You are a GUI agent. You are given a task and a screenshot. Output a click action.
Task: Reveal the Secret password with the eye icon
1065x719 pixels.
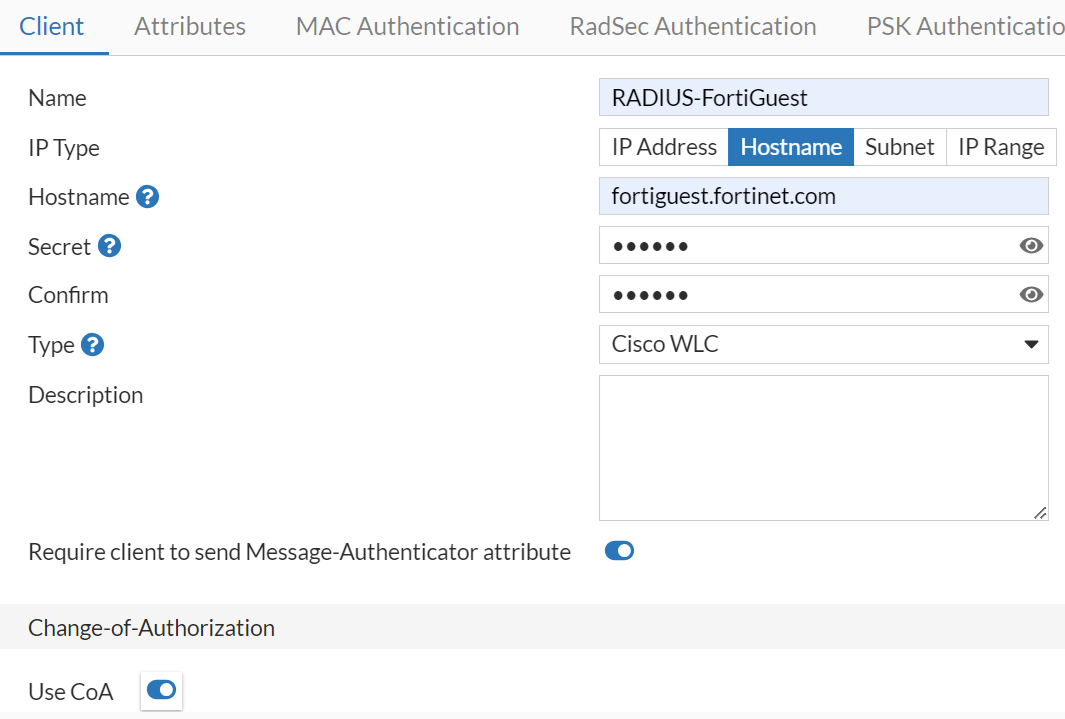pos(1031,245)
